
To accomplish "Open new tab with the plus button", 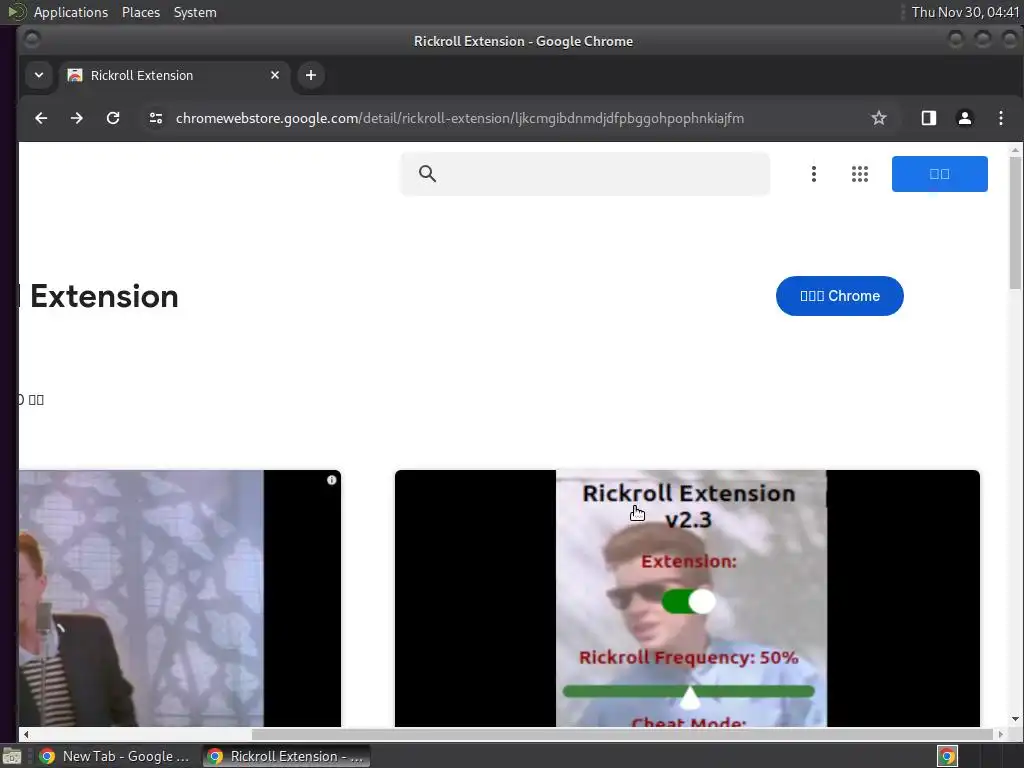I will pyautogui.click(x=311, y=75).
